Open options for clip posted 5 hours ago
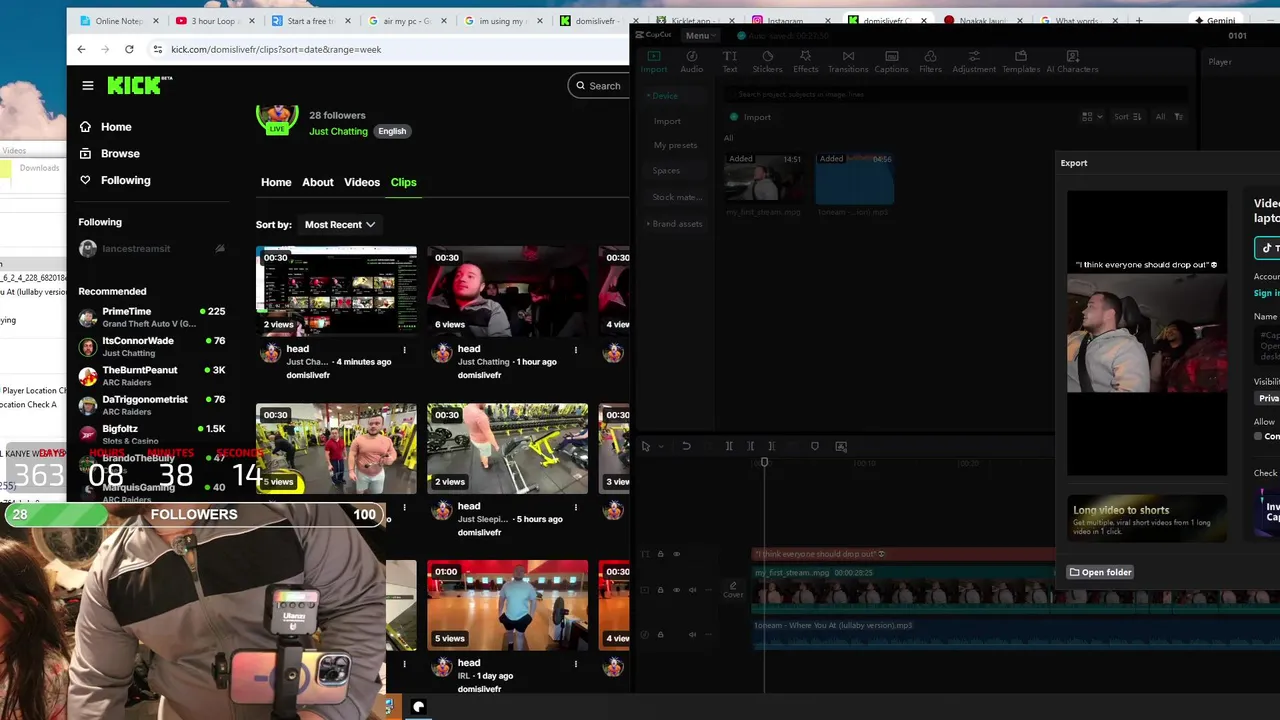The height and width of the screenshot is (720, 1280). (575, 507)
